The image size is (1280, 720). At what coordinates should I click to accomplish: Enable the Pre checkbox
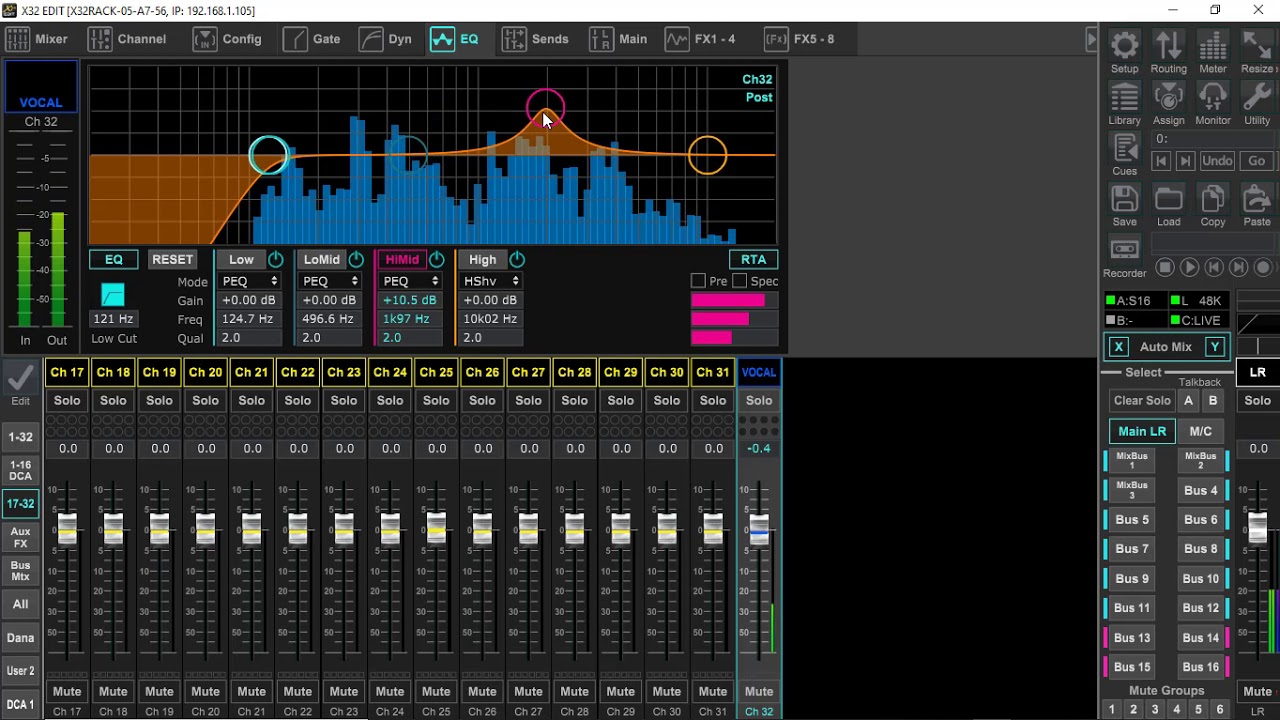pyautogui.click(x=698, y=281)
